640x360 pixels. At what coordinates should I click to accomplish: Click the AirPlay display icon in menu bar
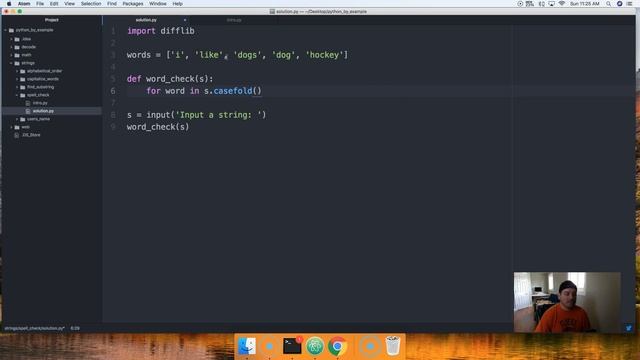click(x=551, y=4)
